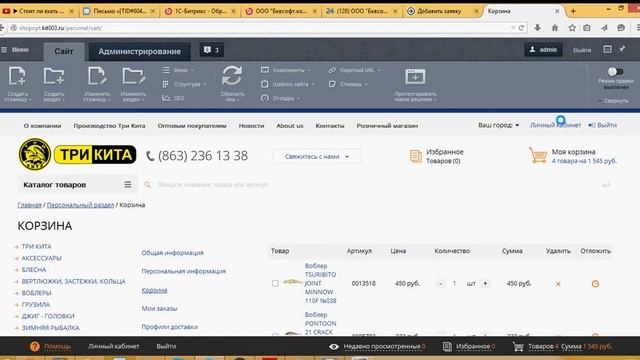Open the News menu item
This screenshot has height=360, width=640.
(x=251, y=126)
